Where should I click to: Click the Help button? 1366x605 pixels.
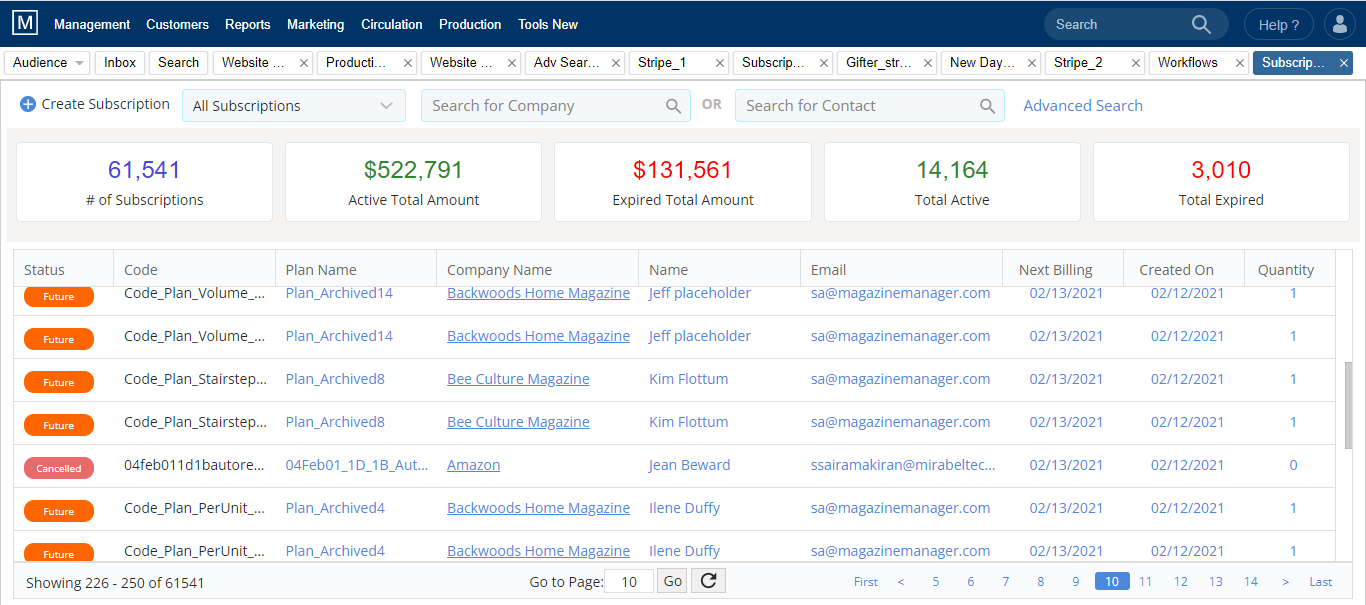(x=1279, y=24)
